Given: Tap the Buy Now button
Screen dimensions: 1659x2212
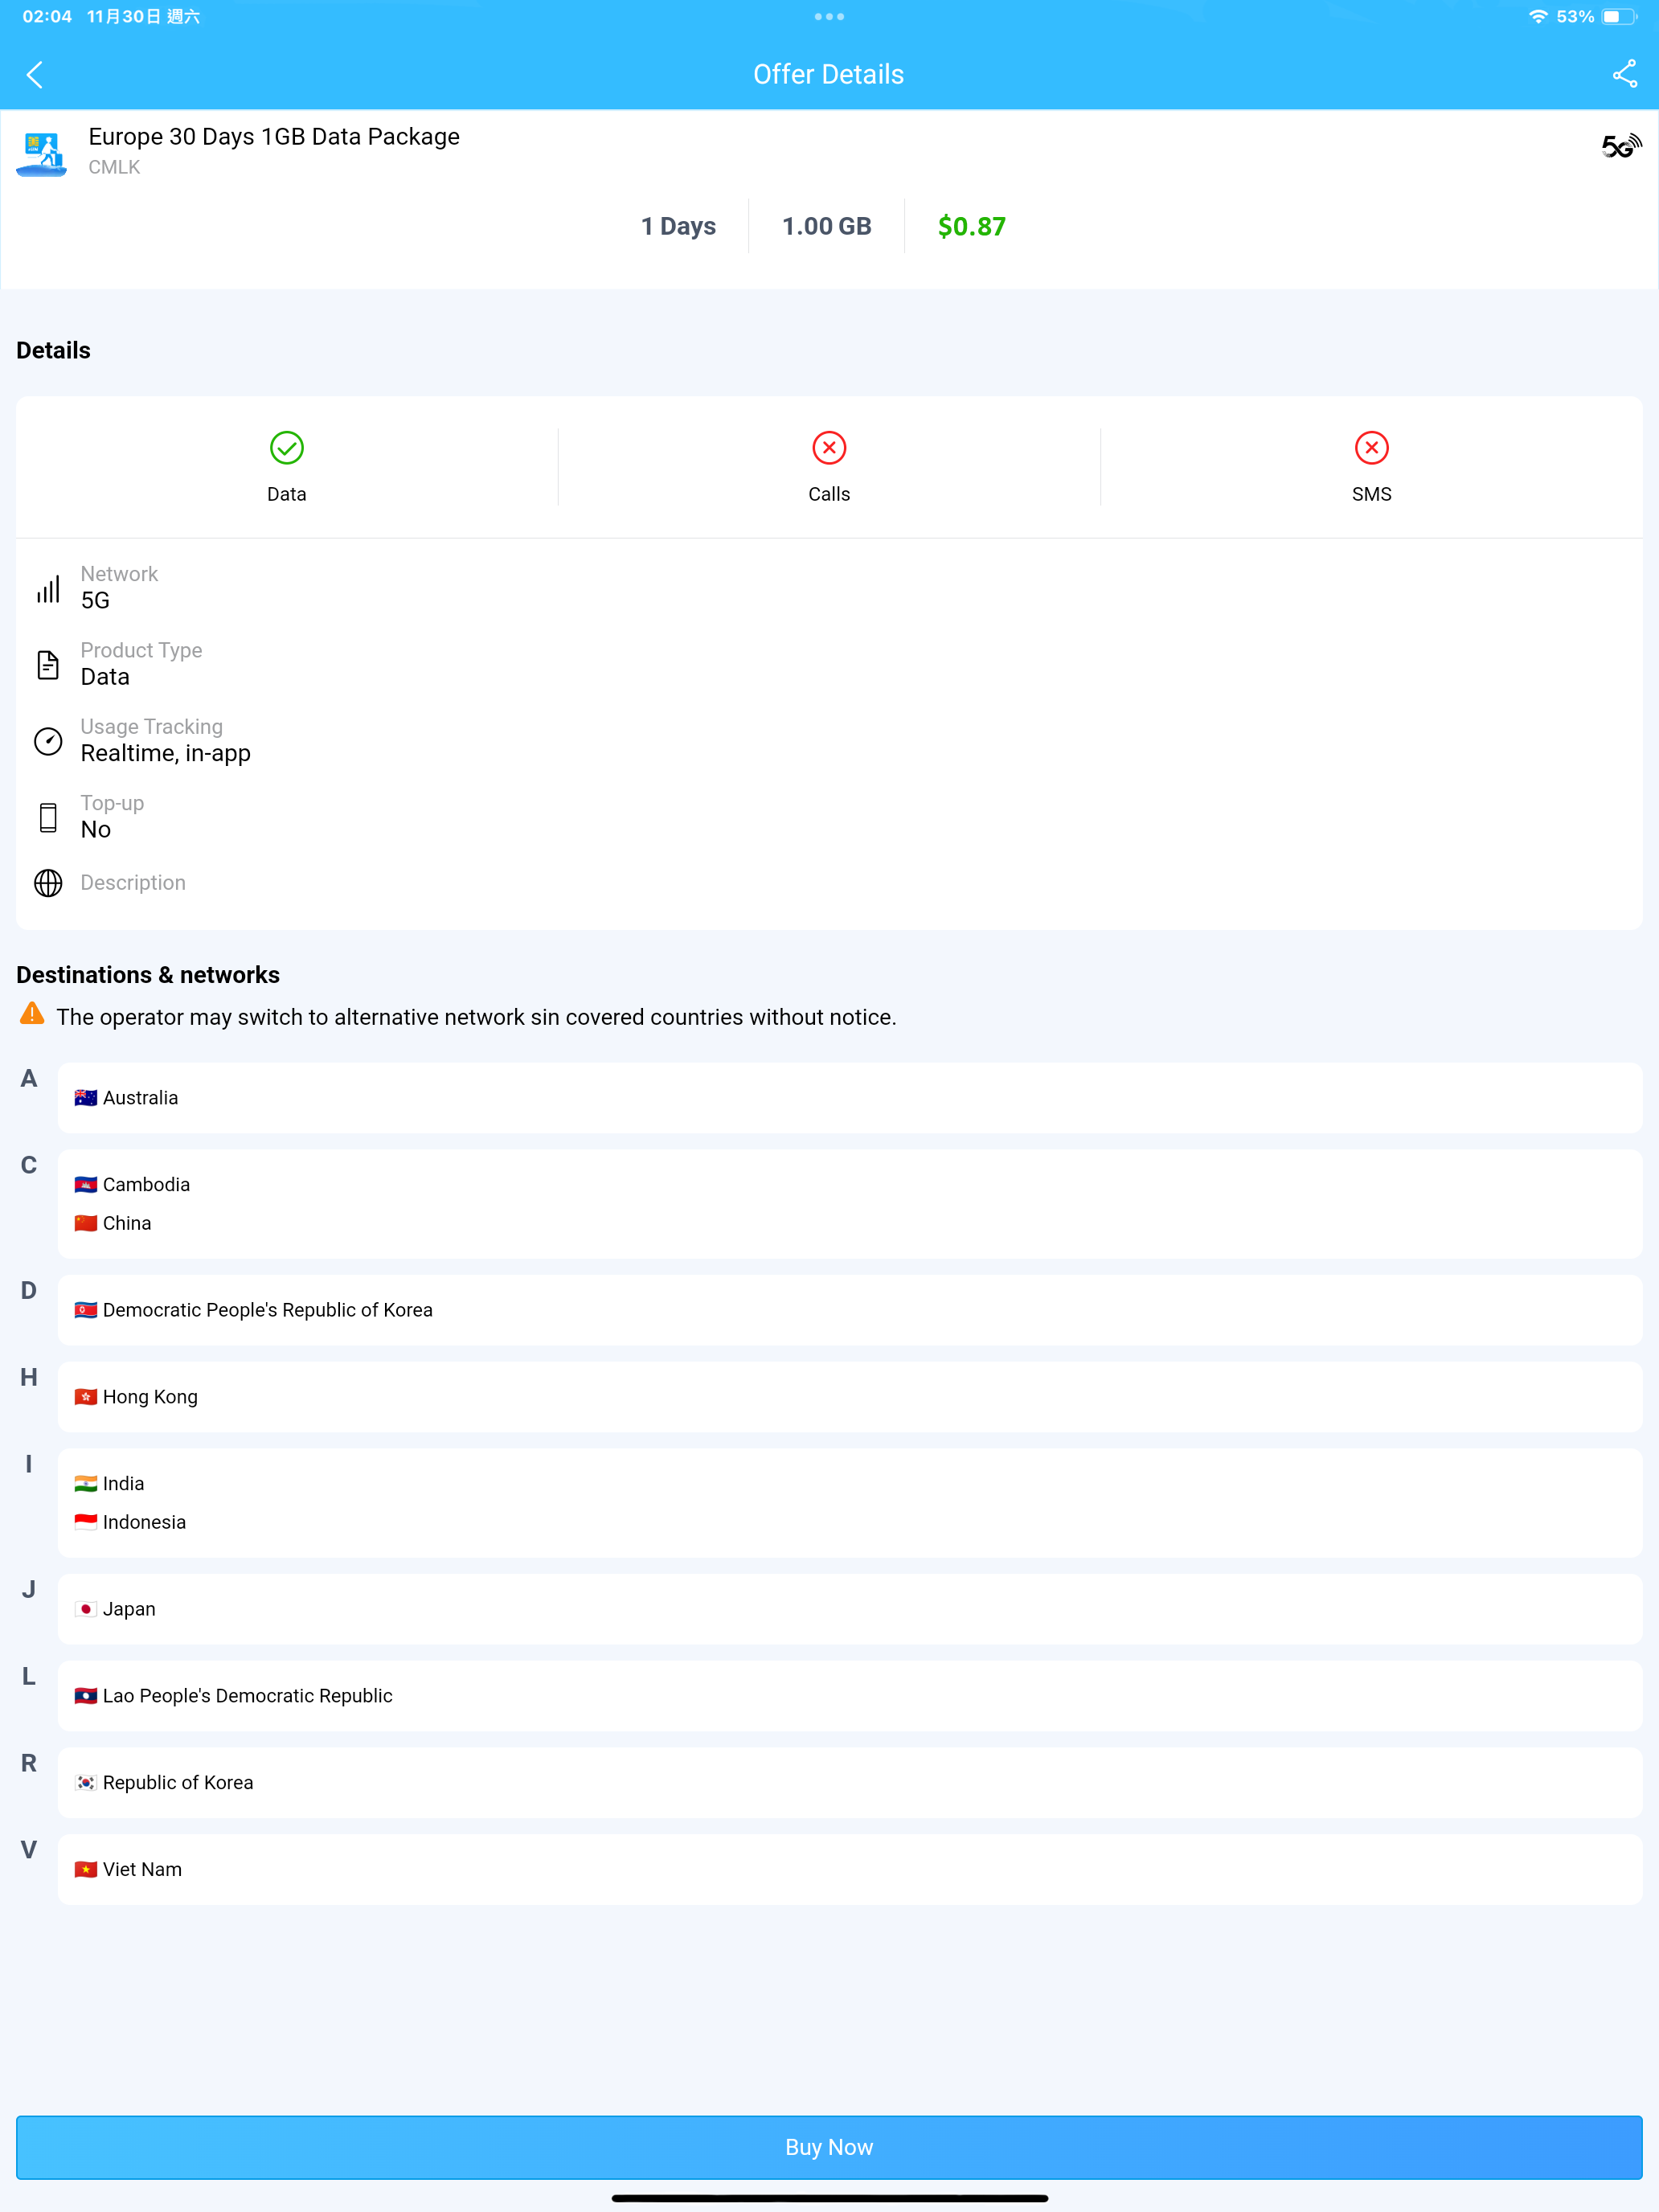Looking at the screenshot, I should (829, 2147).
